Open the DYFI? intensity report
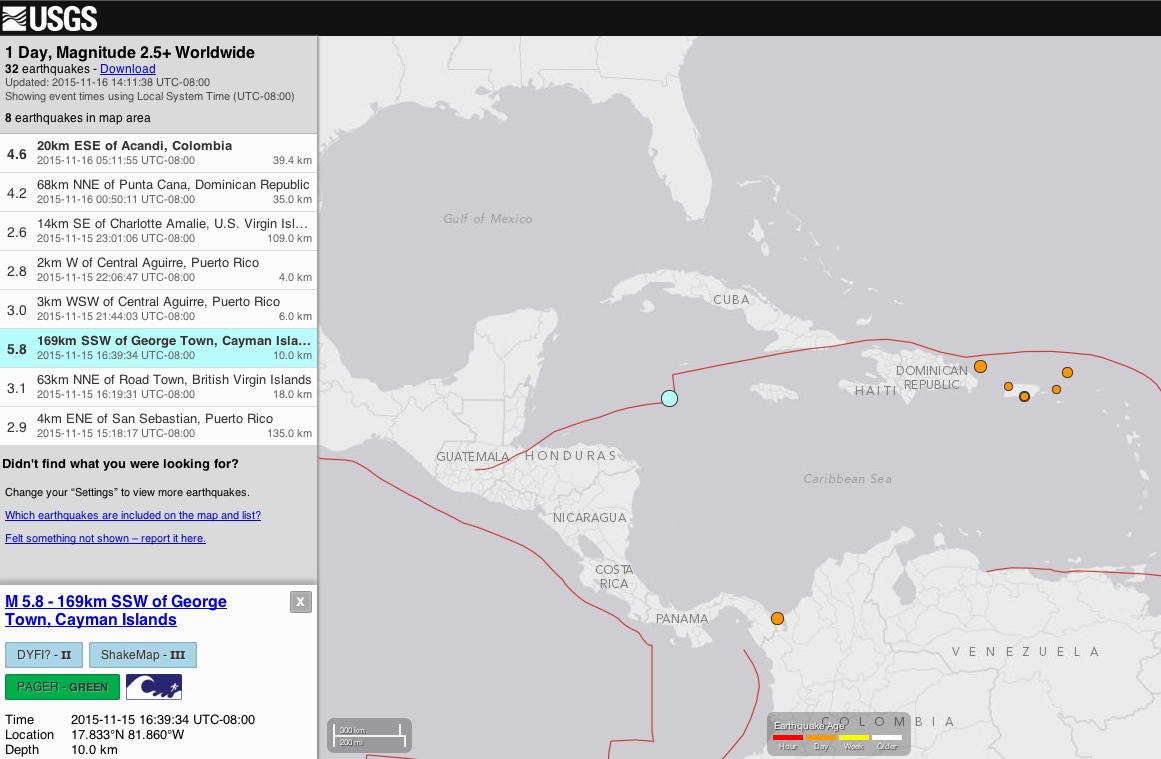 tap(44, 655)
